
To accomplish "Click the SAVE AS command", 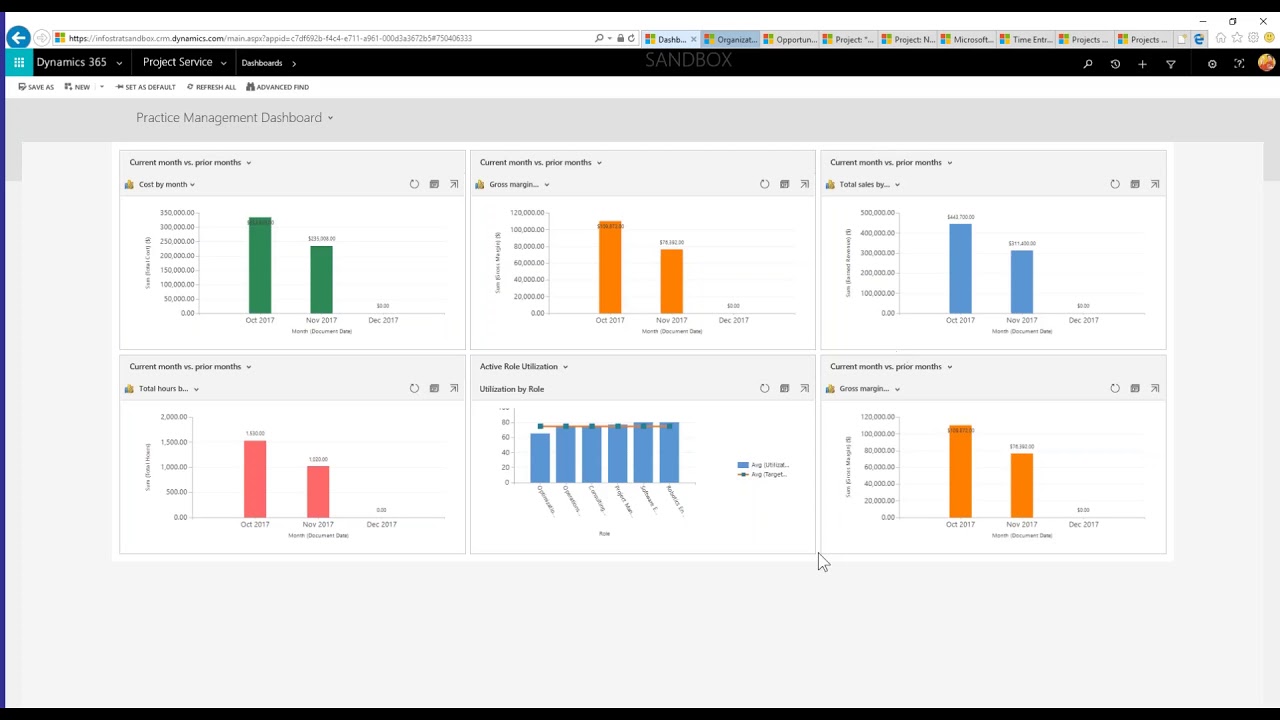I will point(36,87).
